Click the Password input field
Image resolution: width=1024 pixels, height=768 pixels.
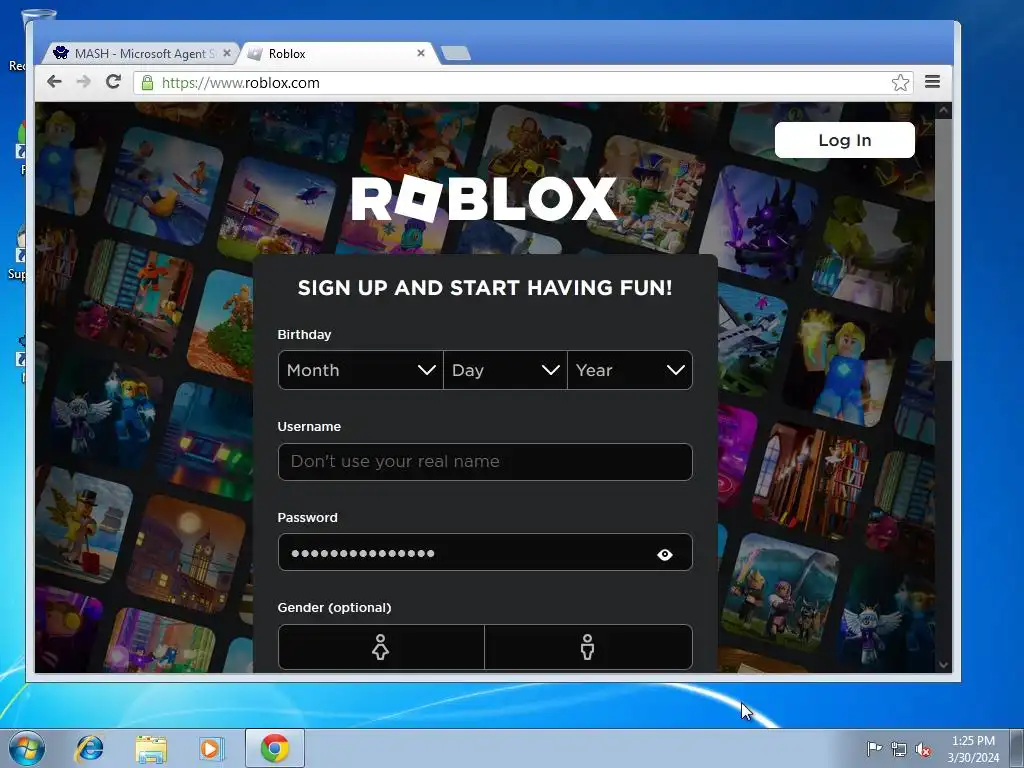(x=485, y=552)
